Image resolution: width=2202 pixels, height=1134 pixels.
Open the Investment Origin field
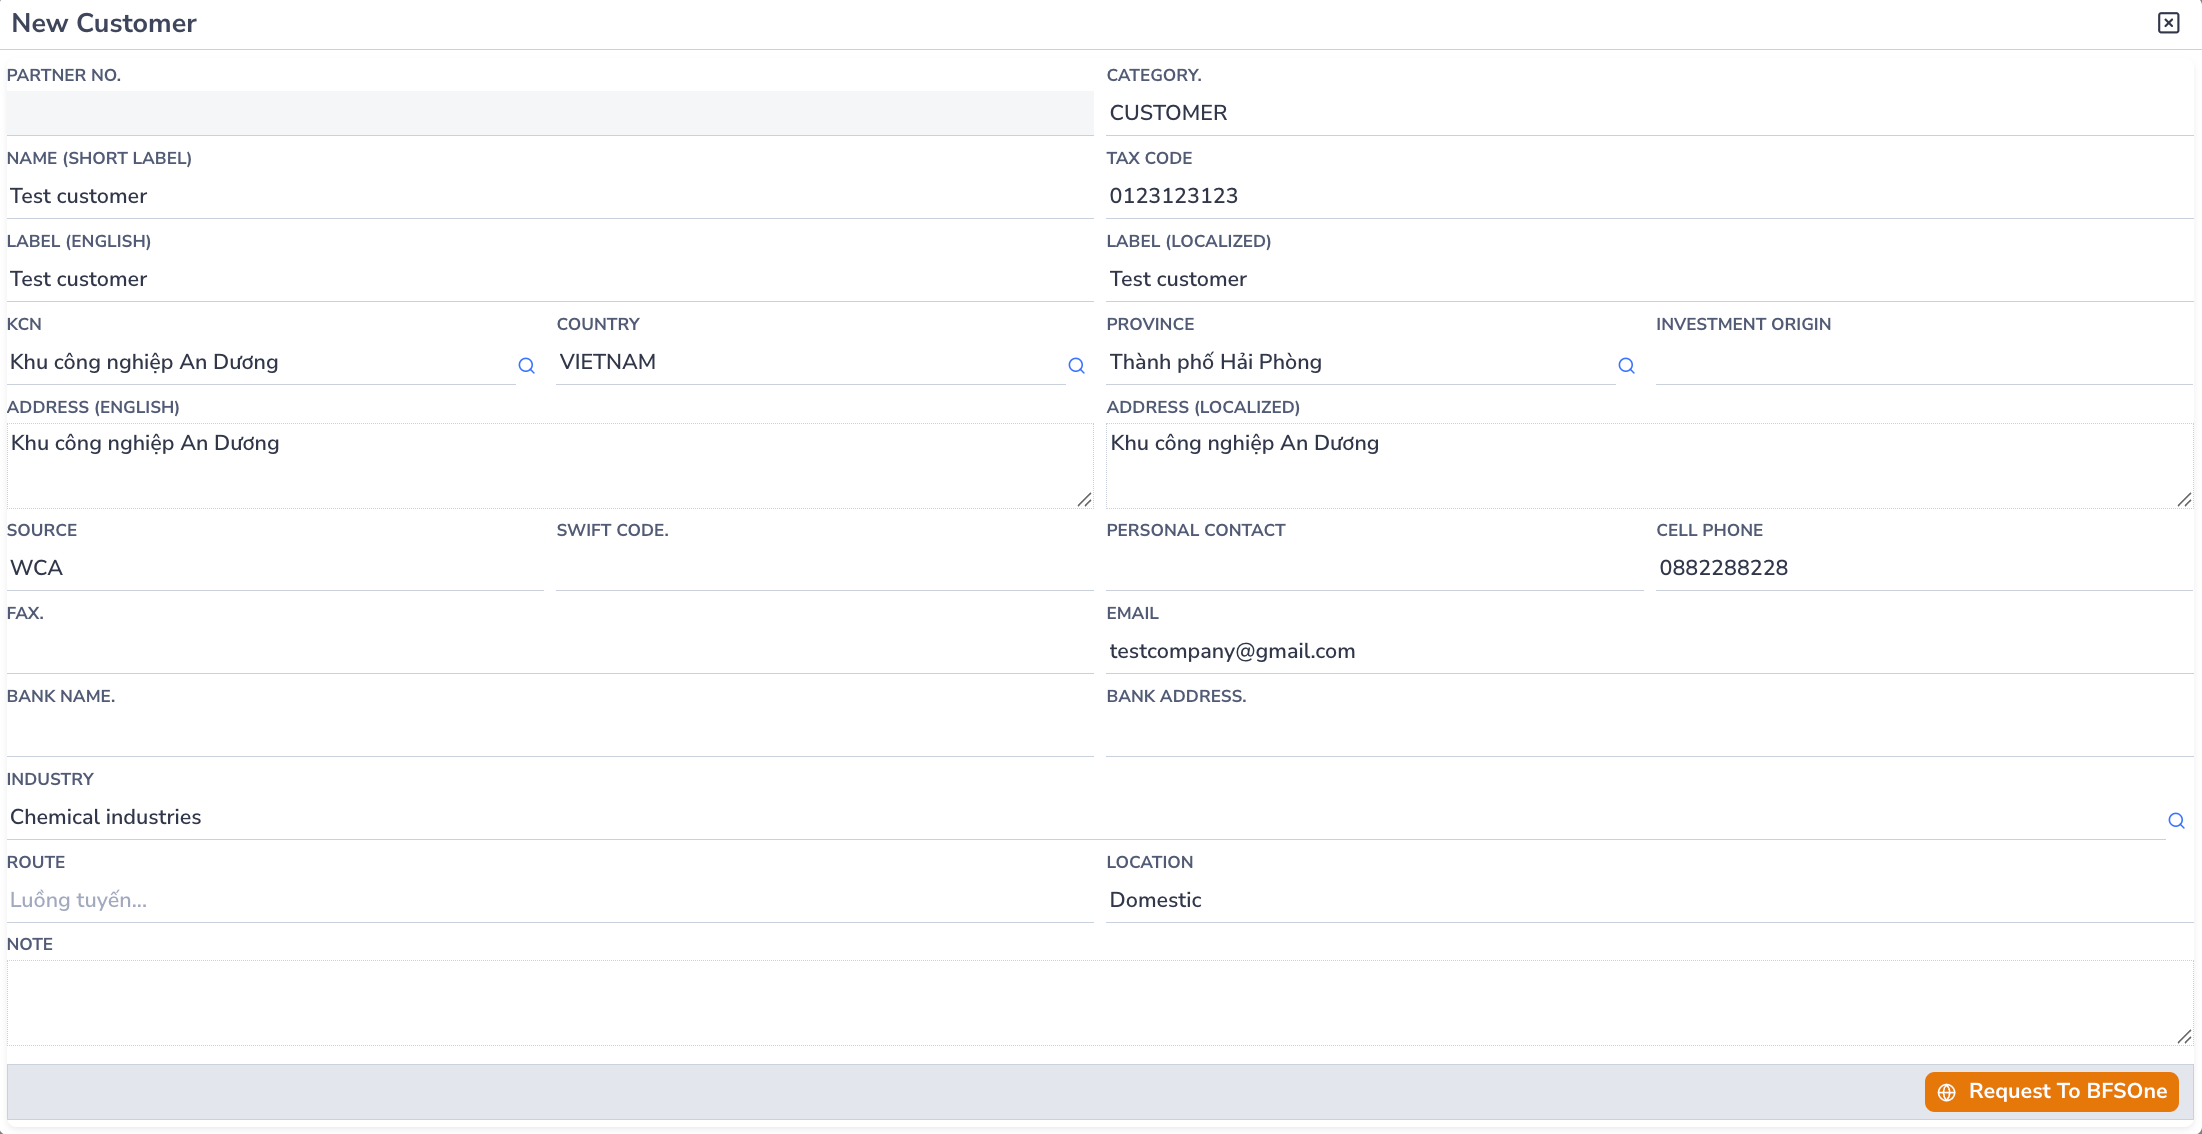click(1924, 362)
